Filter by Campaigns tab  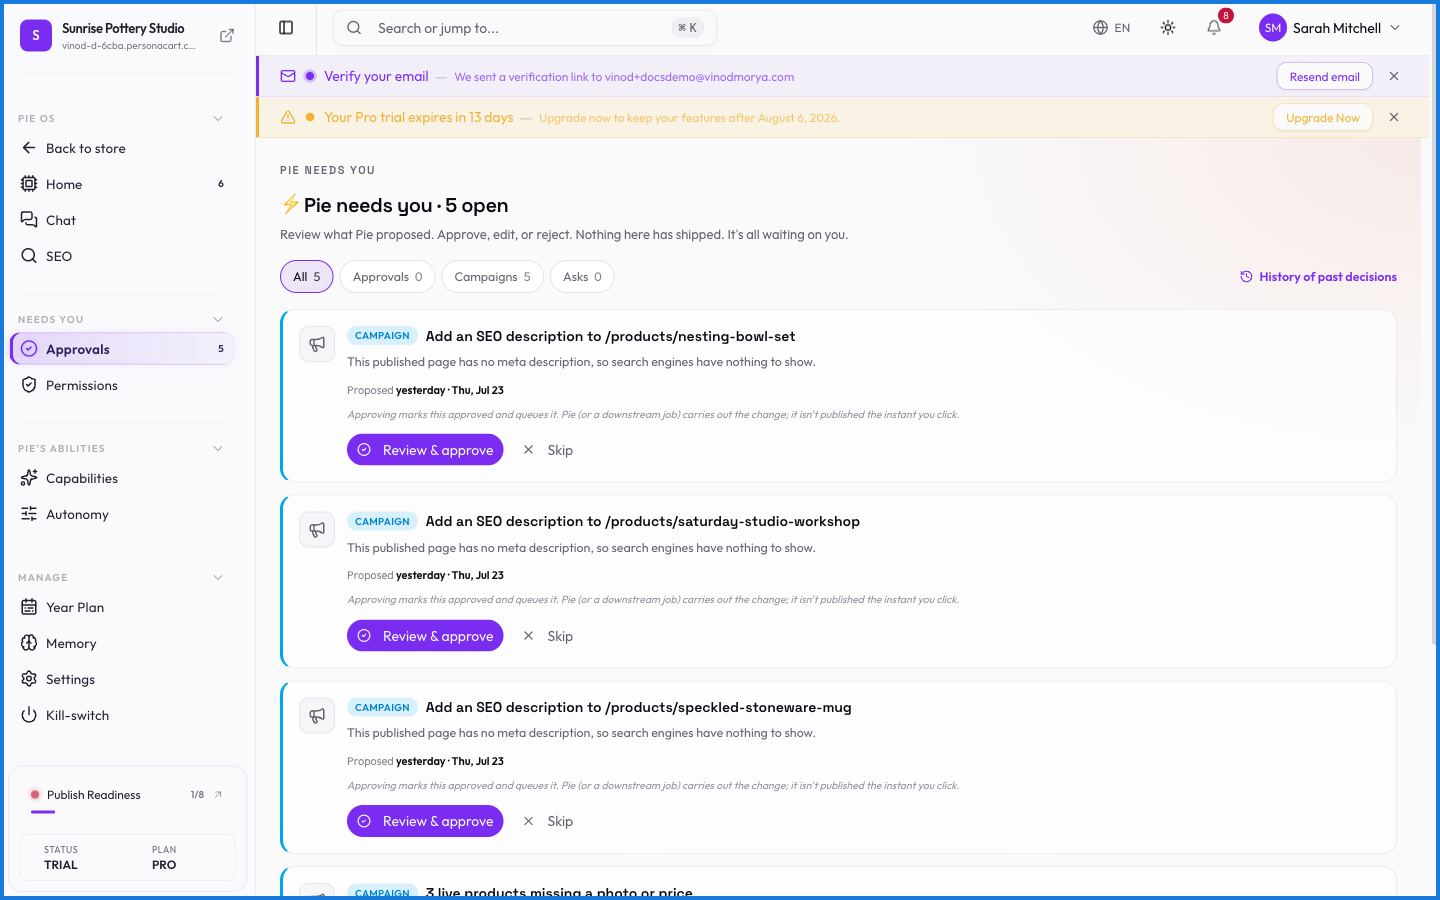click(x=493, y=277)
